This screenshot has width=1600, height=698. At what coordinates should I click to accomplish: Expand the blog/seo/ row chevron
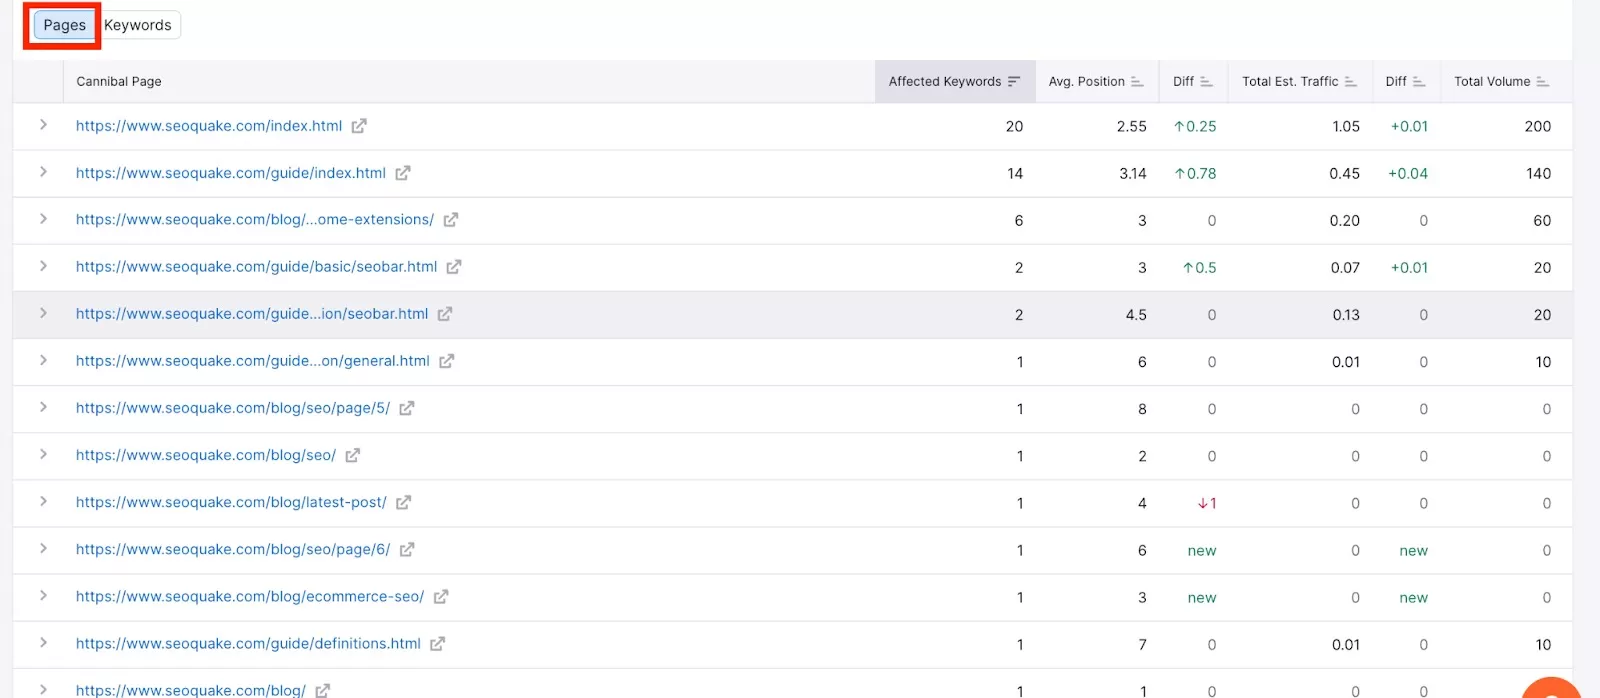(x=43, y=455)
